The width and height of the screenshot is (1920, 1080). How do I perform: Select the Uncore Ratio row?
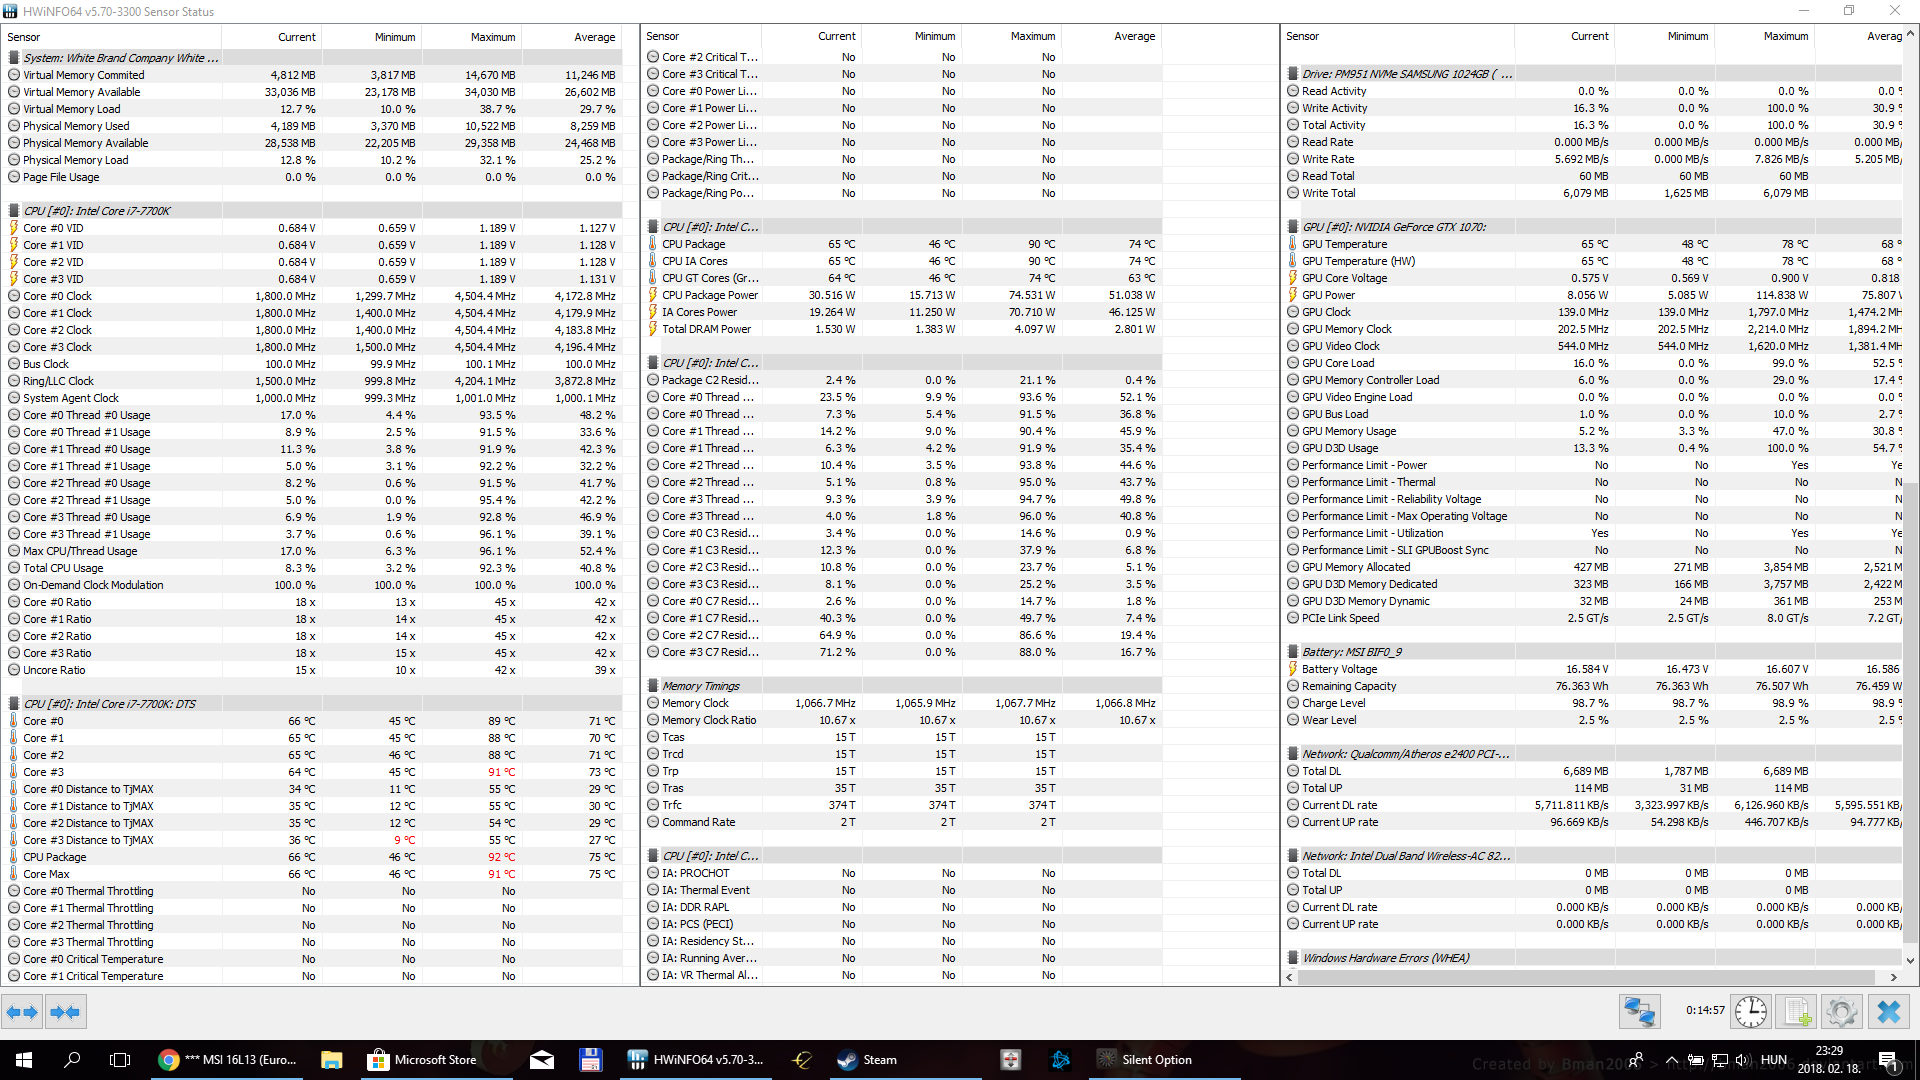pos(313,670)
